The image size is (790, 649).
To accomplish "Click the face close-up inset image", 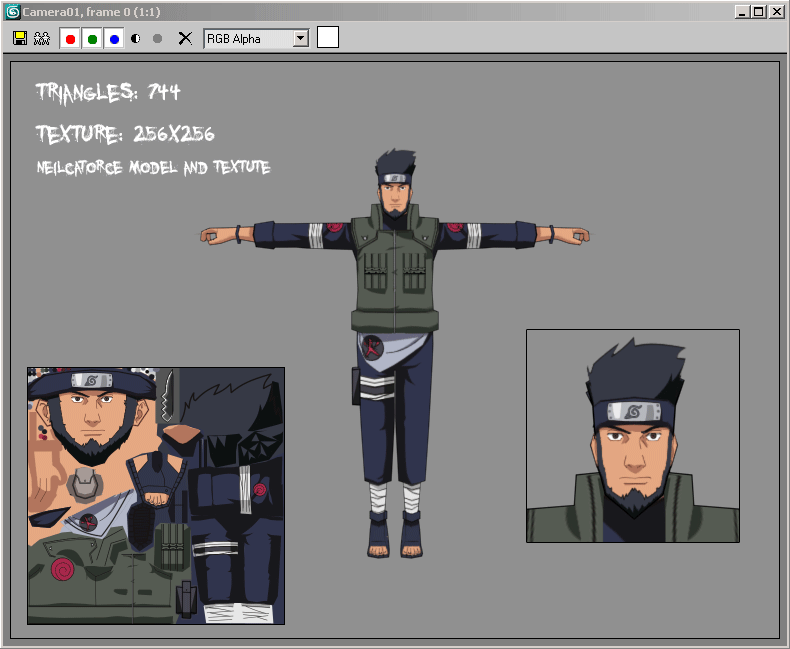I will coord(633,436).
